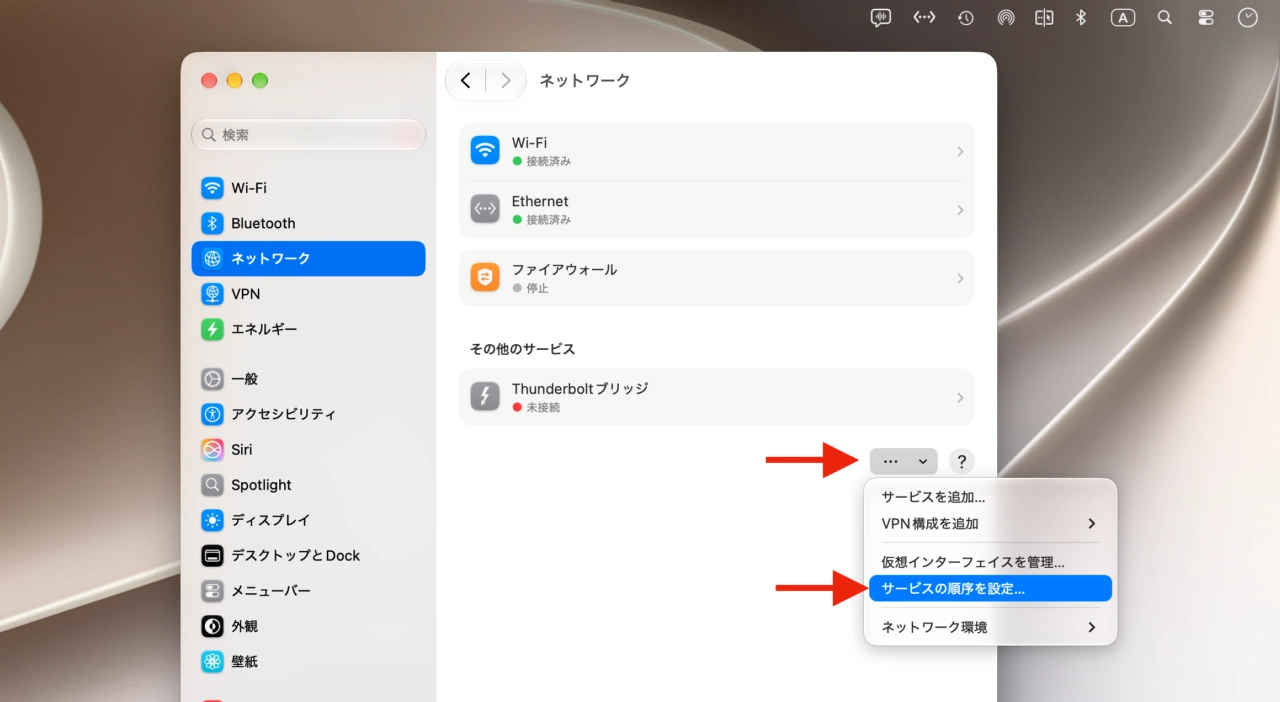The image size is (1280, 702).
Task: Open Control Center in menu bar
Action: [1206, 18]
